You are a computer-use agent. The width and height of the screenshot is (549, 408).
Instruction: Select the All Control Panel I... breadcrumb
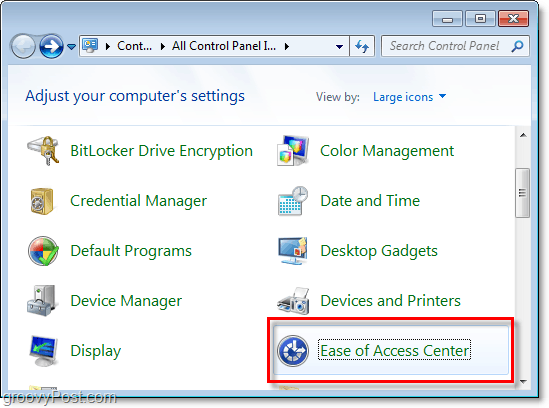click(x=224, y=46)
